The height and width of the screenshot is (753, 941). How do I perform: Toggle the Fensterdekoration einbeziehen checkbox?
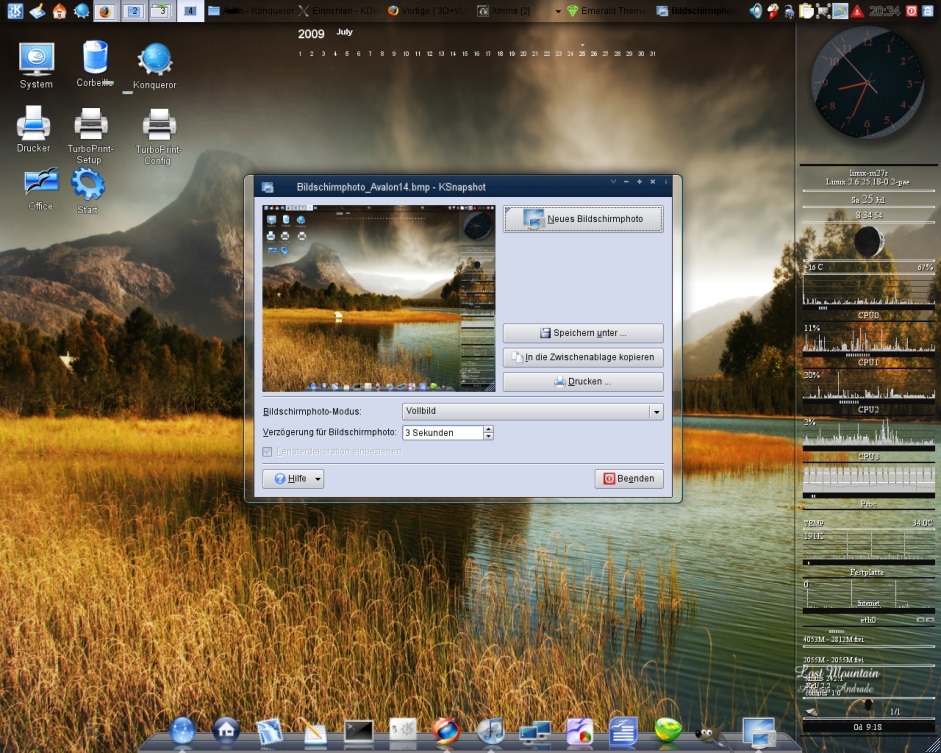click(x=267, y=452)
